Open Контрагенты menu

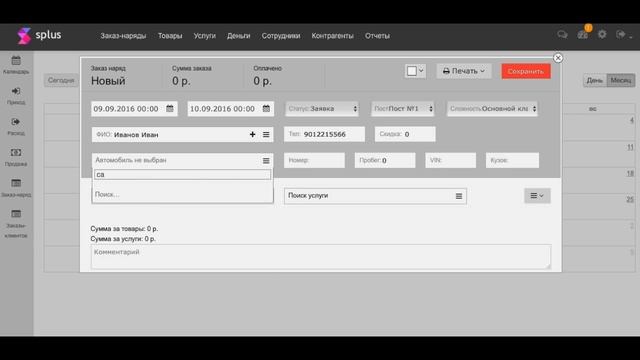coord(333,36)
